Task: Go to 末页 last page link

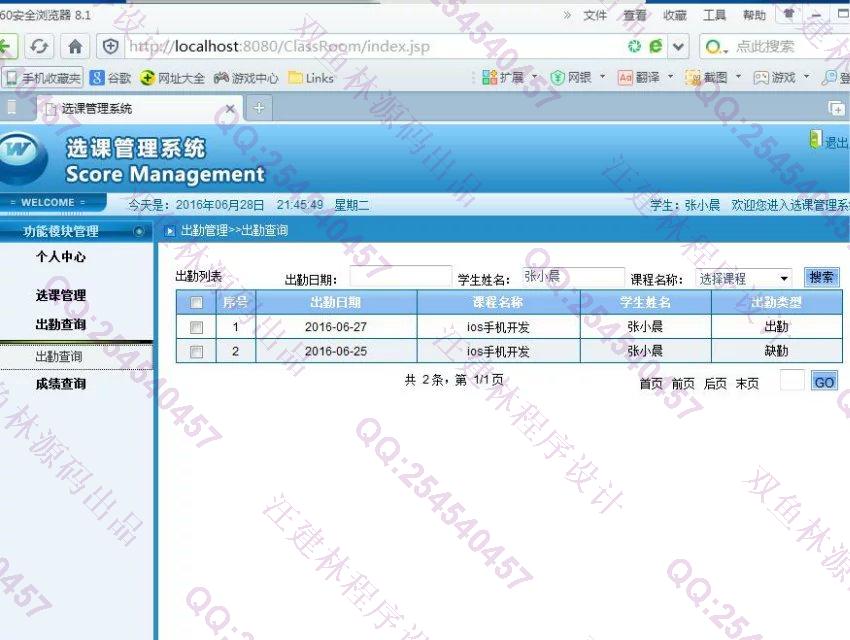Action: 747,384
